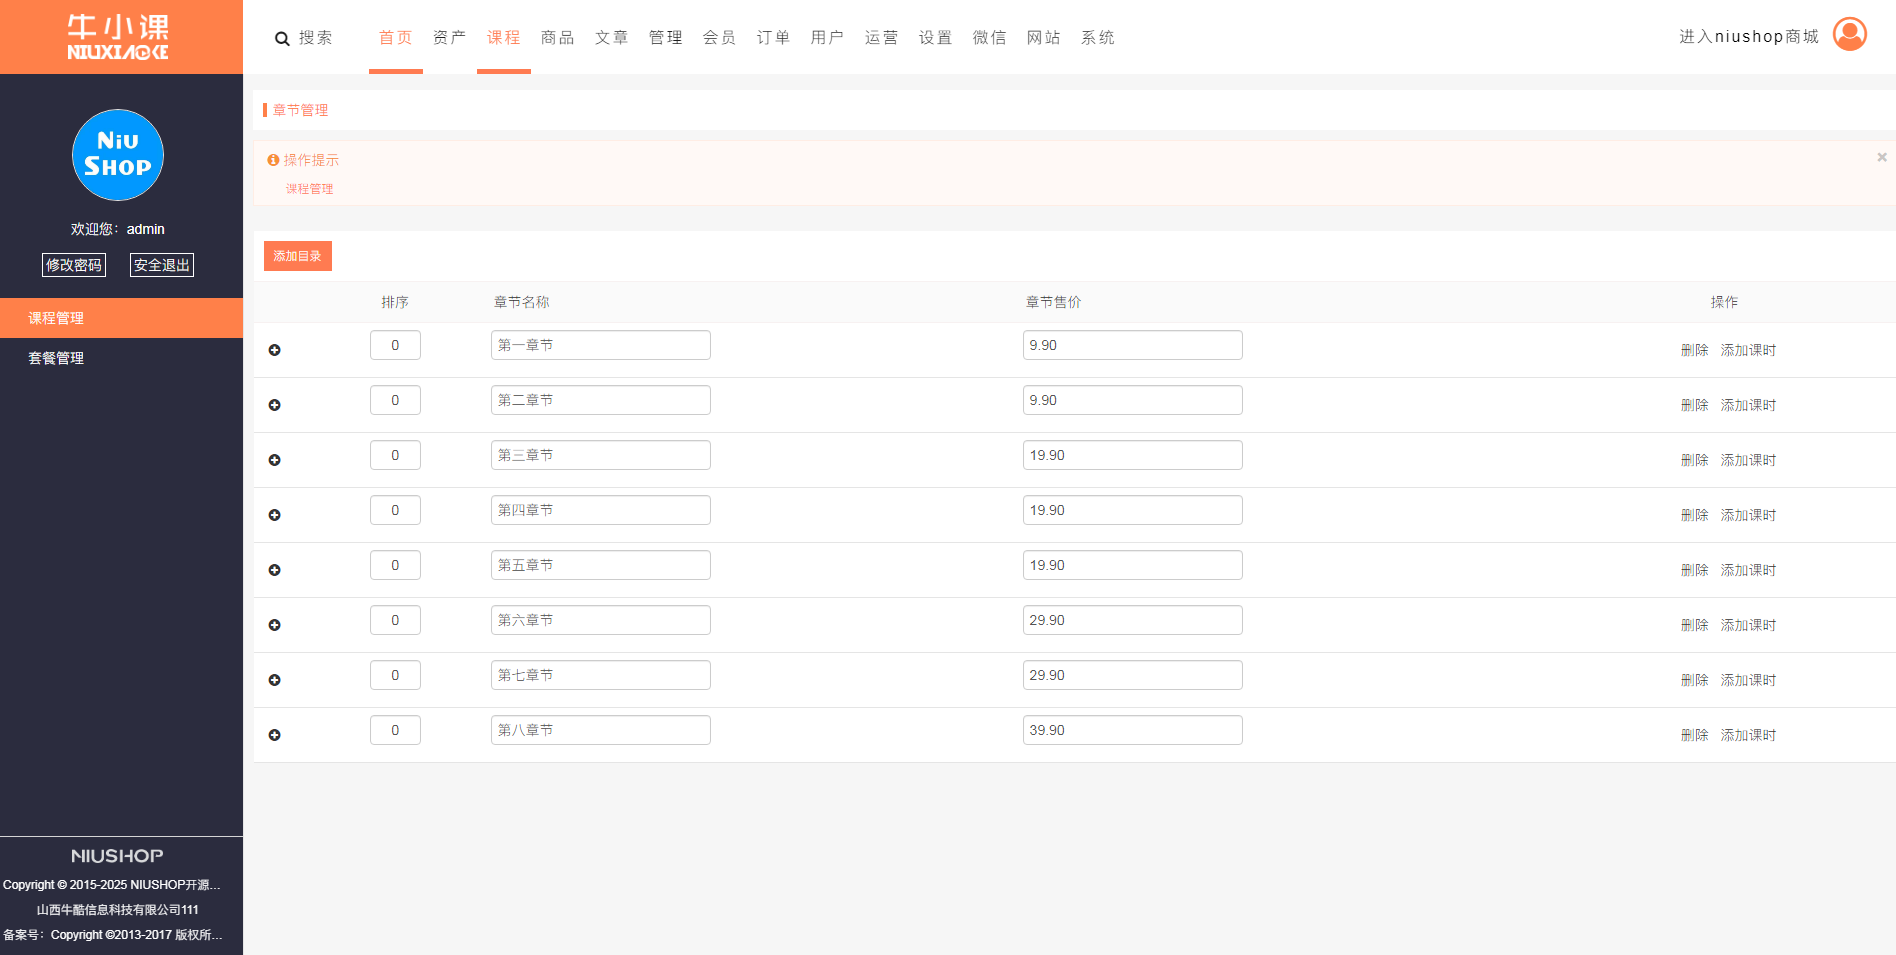Screen dimensions: 1896x955
Task: Expand the 第六章节 row plus icon
Action: point(275,625)
